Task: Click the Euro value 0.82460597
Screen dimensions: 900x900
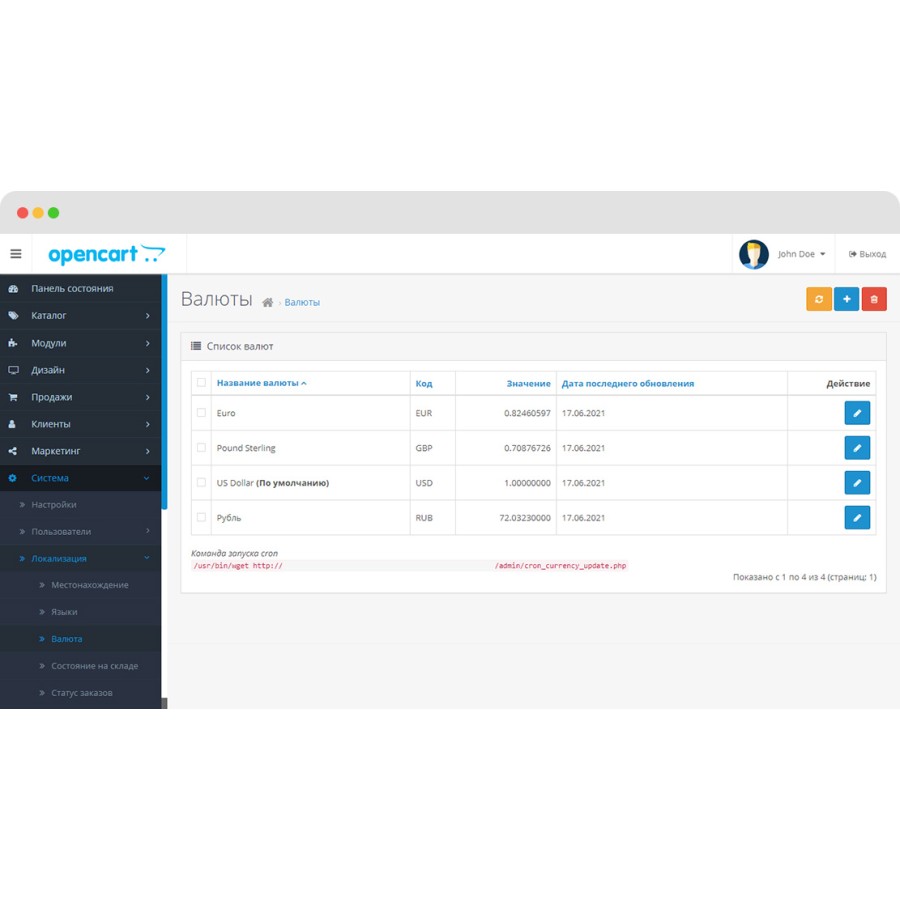Action: [x=527, y=413]
